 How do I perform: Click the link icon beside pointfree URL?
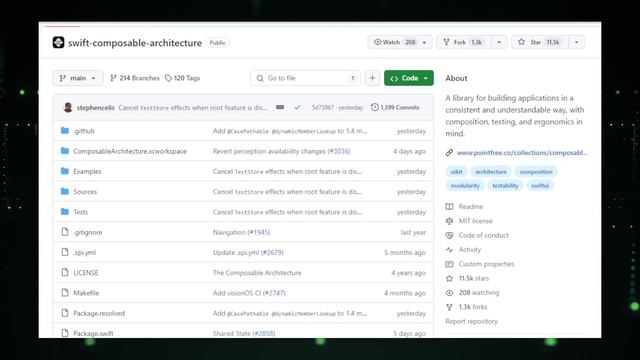pos(449,153)
